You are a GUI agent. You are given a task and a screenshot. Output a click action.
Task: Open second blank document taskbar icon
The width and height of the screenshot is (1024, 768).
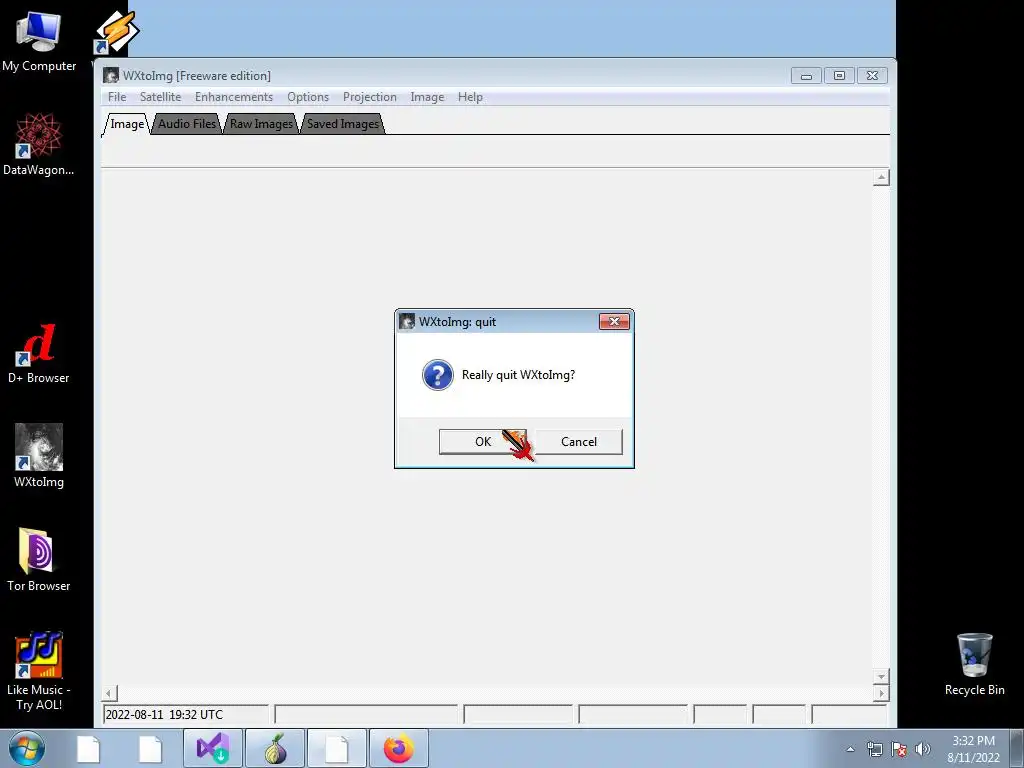click(x=150, y=748)
